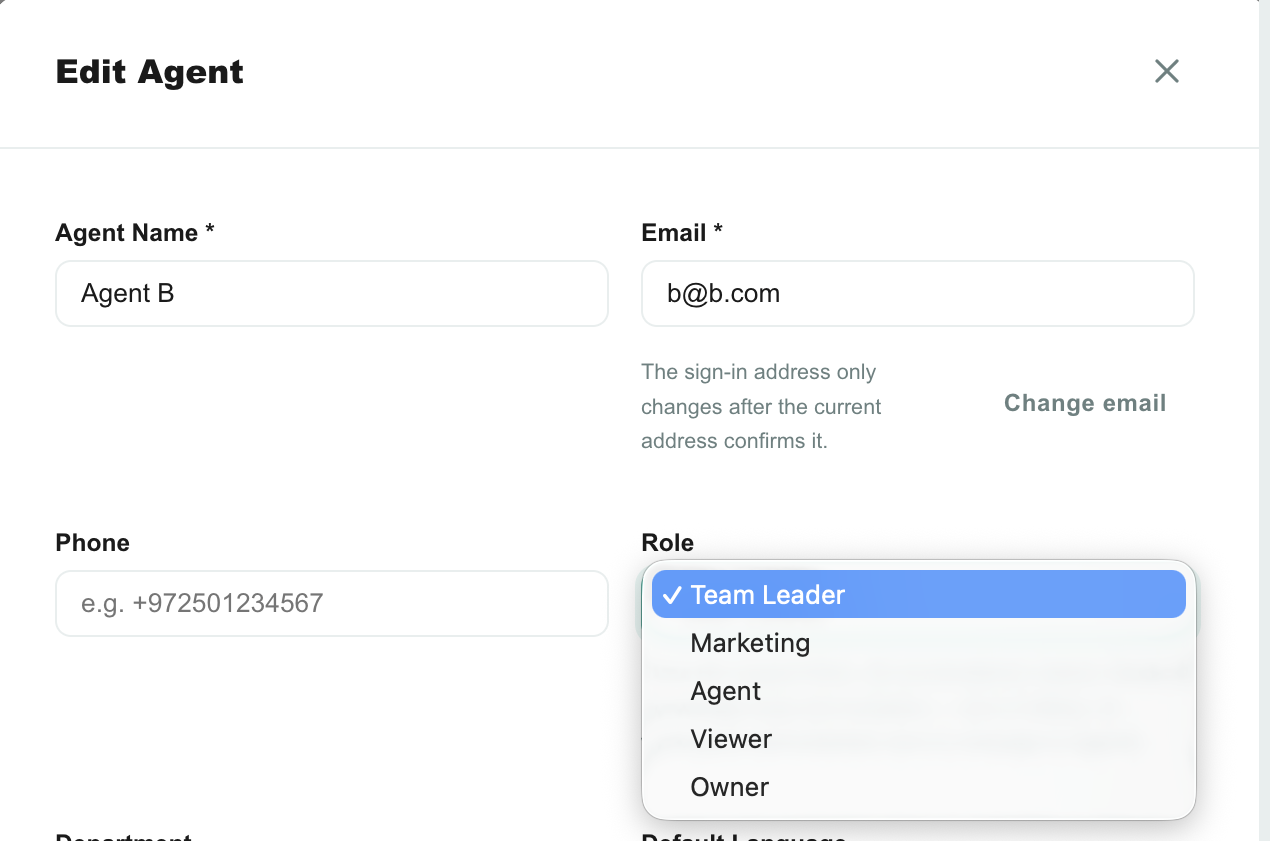Pick the Agent role option

click(918, 691)
